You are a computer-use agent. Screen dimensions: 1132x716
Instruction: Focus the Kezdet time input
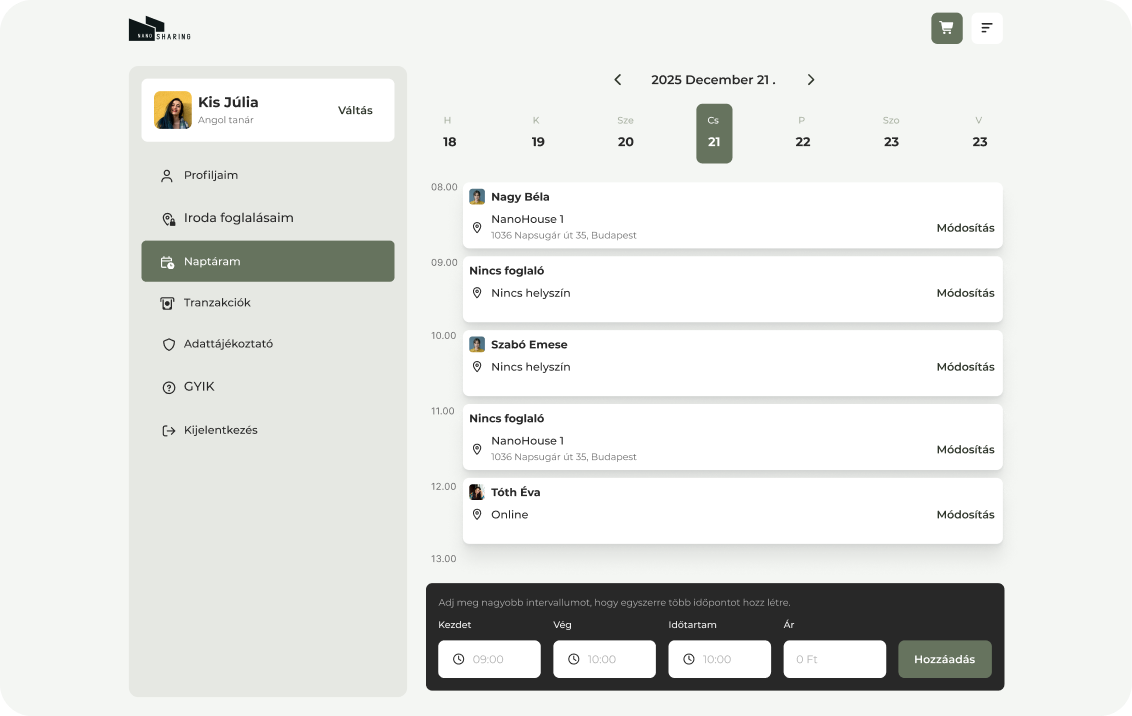(x=489, y=659)
